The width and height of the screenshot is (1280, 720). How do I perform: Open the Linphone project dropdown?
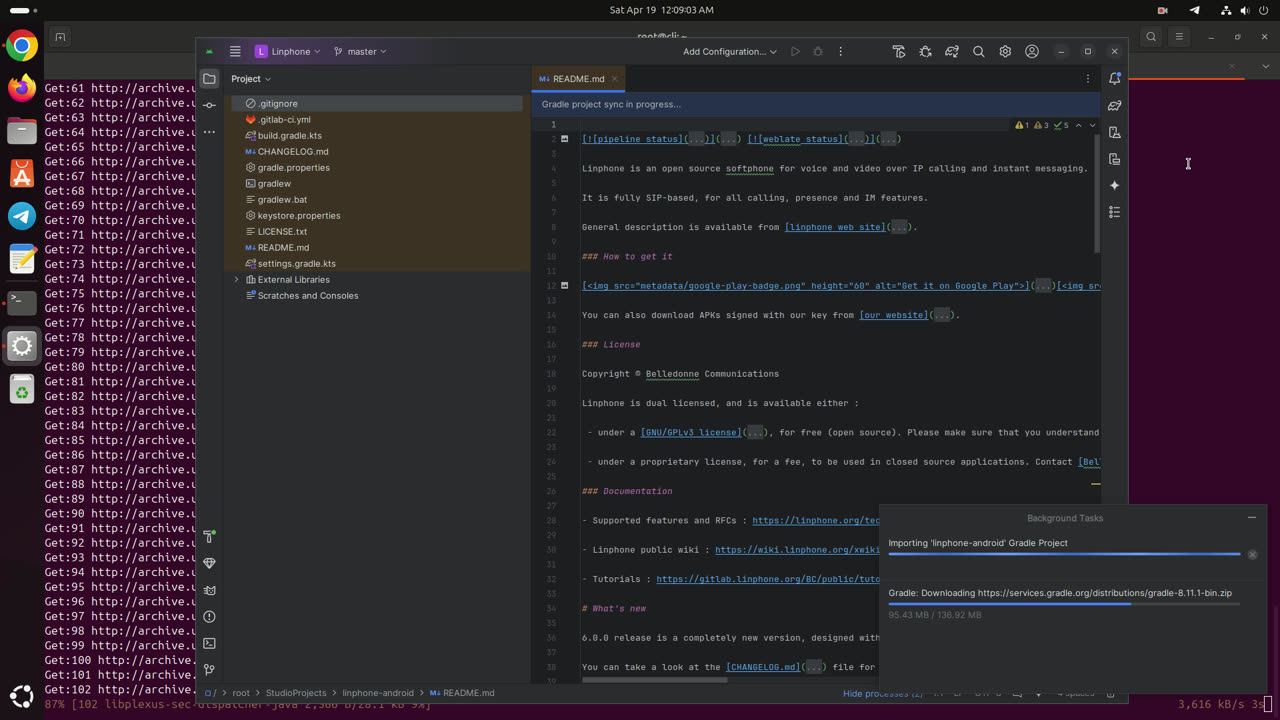coord(288,51)
